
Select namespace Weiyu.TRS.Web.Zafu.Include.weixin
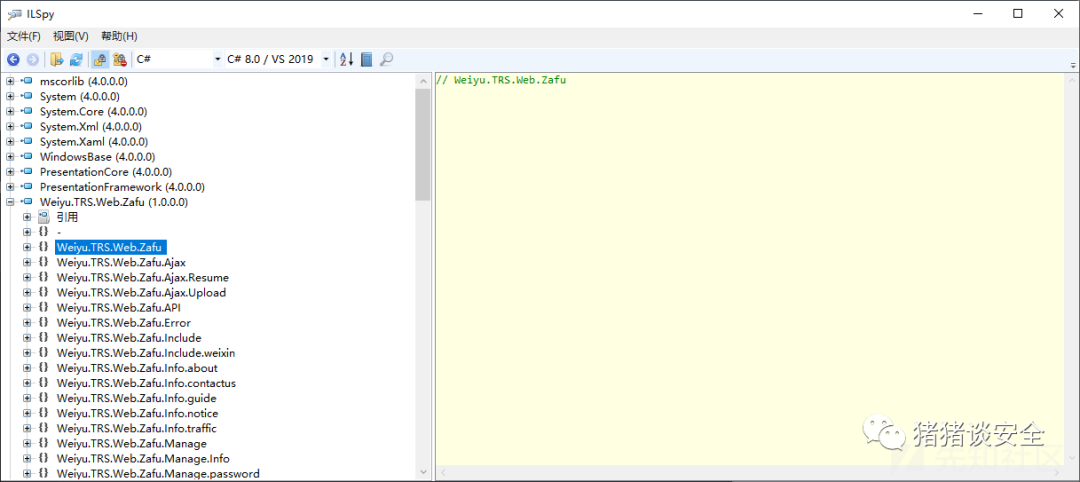coord(146,353)
